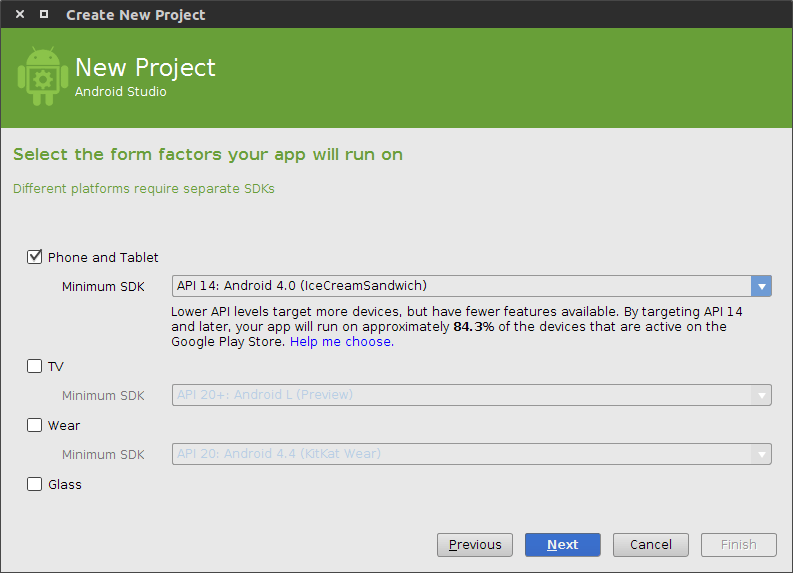Open the TV Minimum SDK dropdown arrow
This screenshot has height=573, width=793.
(x=761, y=395)
